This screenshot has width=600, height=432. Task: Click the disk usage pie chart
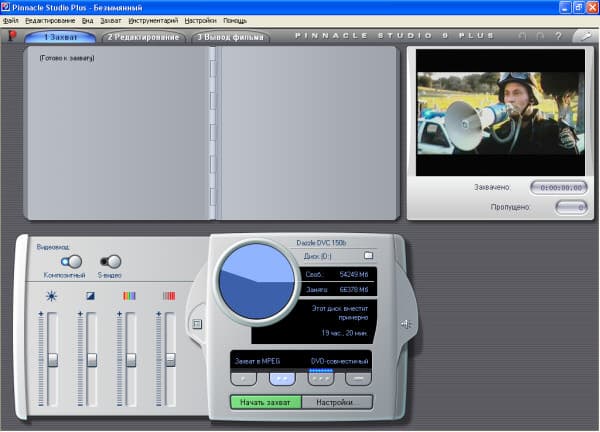256,281
